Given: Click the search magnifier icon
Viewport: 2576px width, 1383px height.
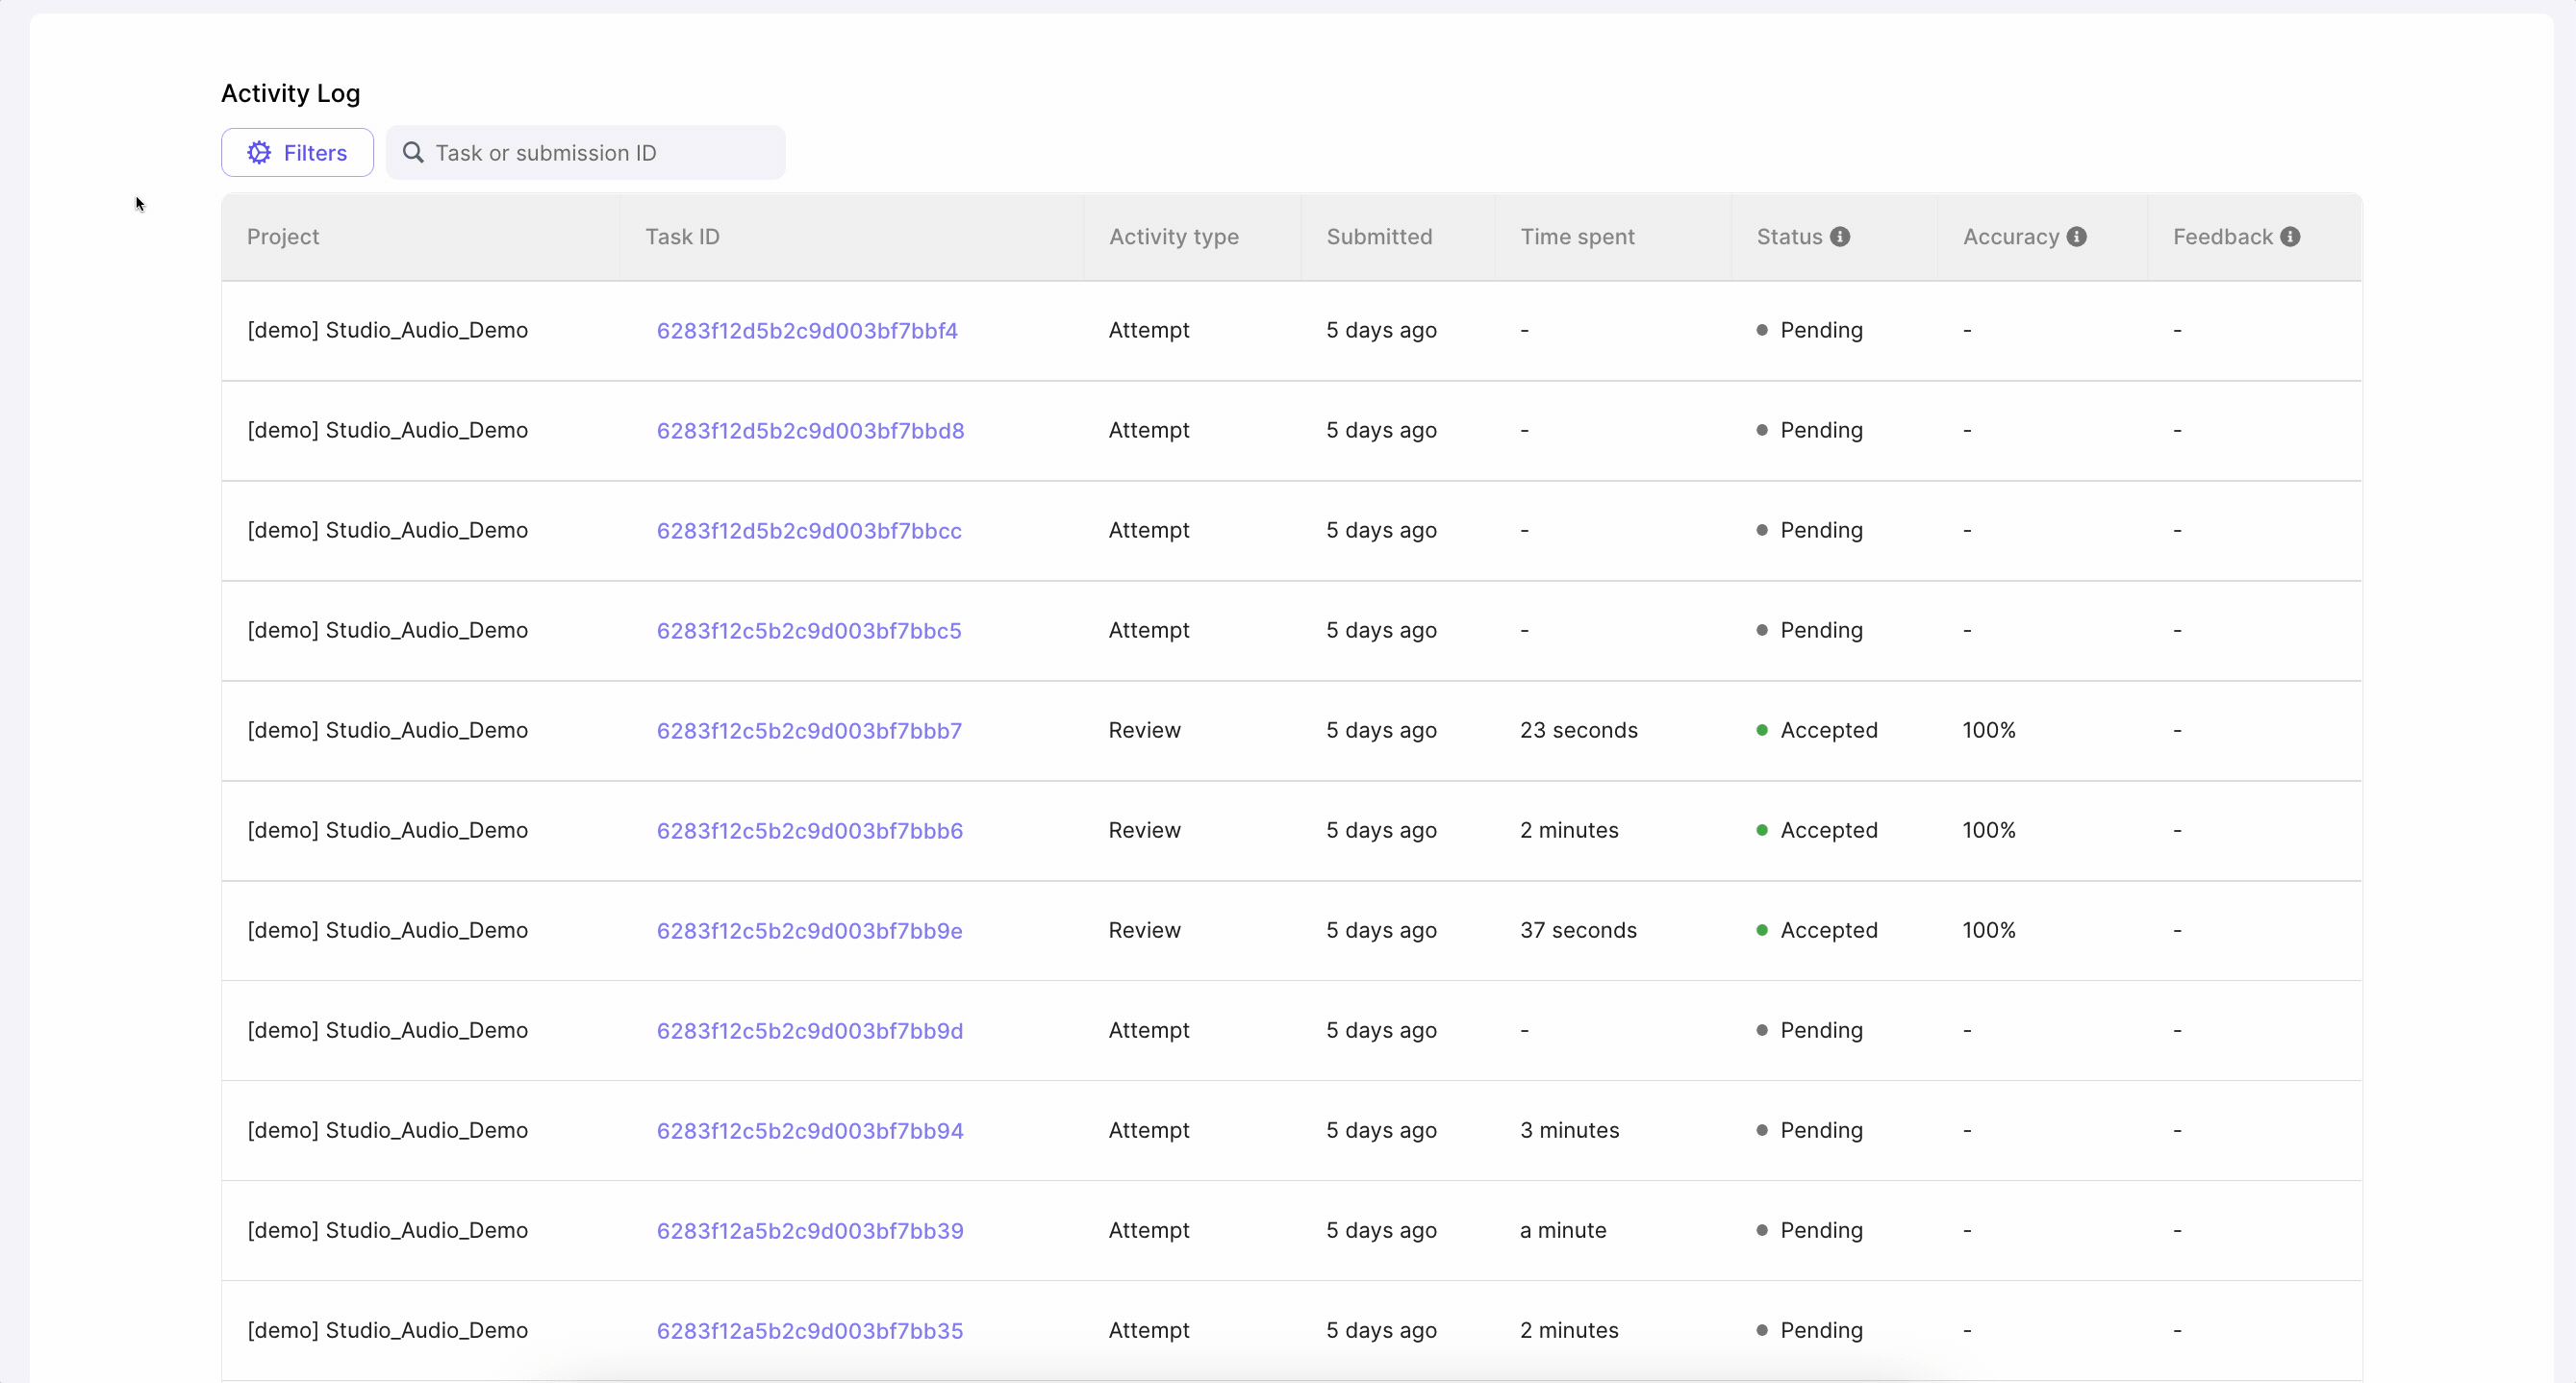Looking at the screenshot, I should point(413,153).
